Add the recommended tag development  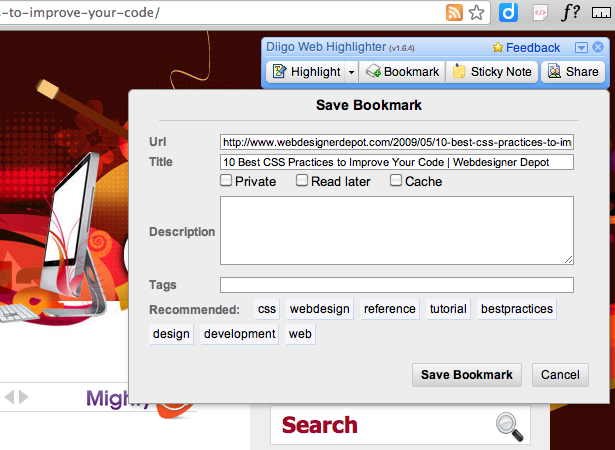point(239,334)
